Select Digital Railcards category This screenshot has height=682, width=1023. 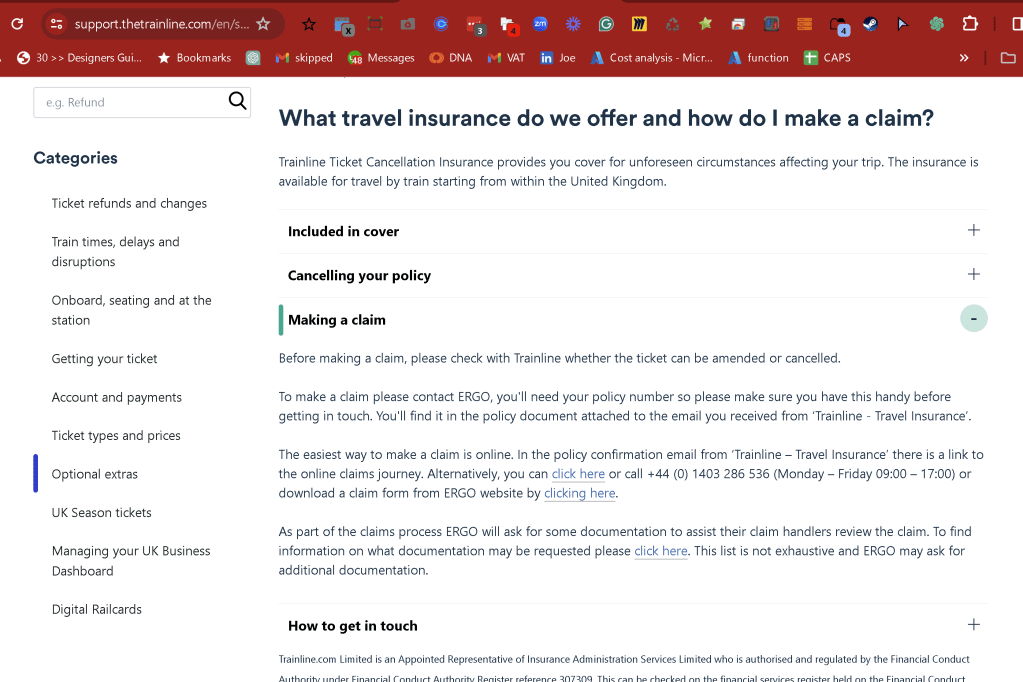tap(97, 610)
